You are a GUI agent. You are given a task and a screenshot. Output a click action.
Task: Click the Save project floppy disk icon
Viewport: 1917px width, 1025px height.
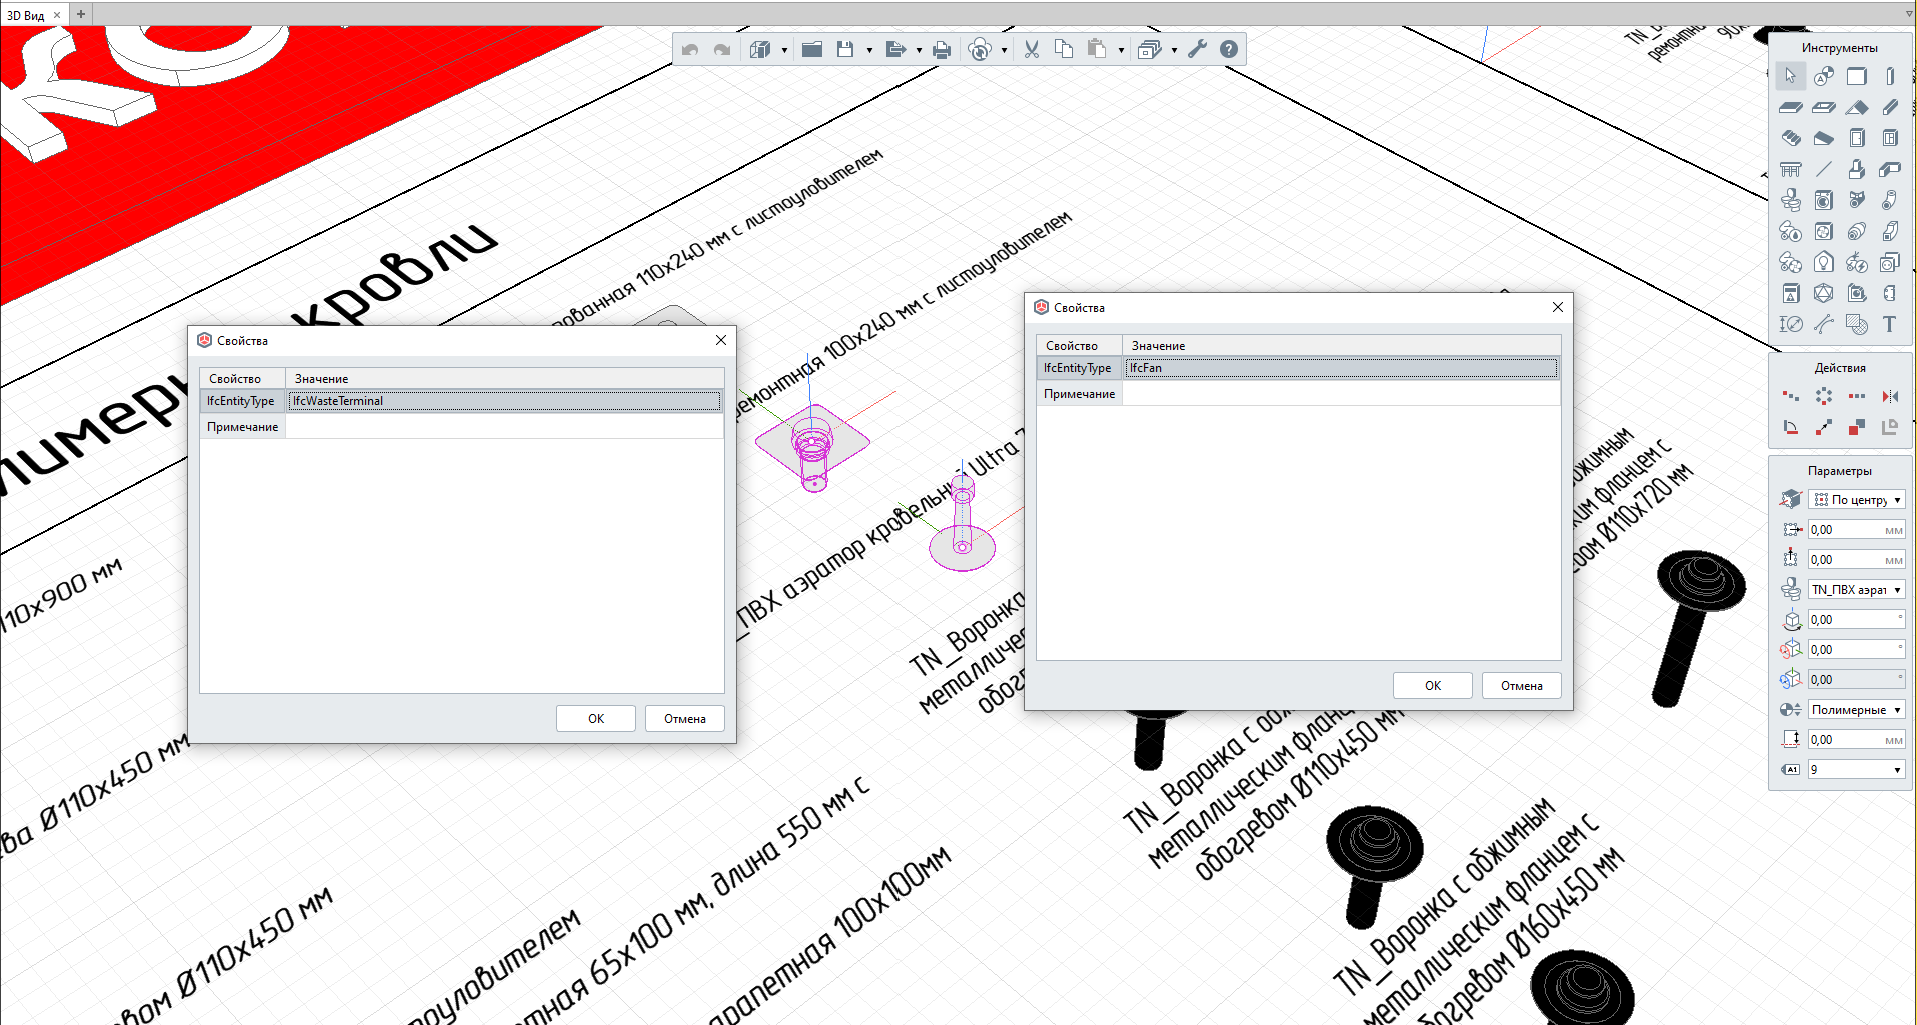tap(845, 49)
